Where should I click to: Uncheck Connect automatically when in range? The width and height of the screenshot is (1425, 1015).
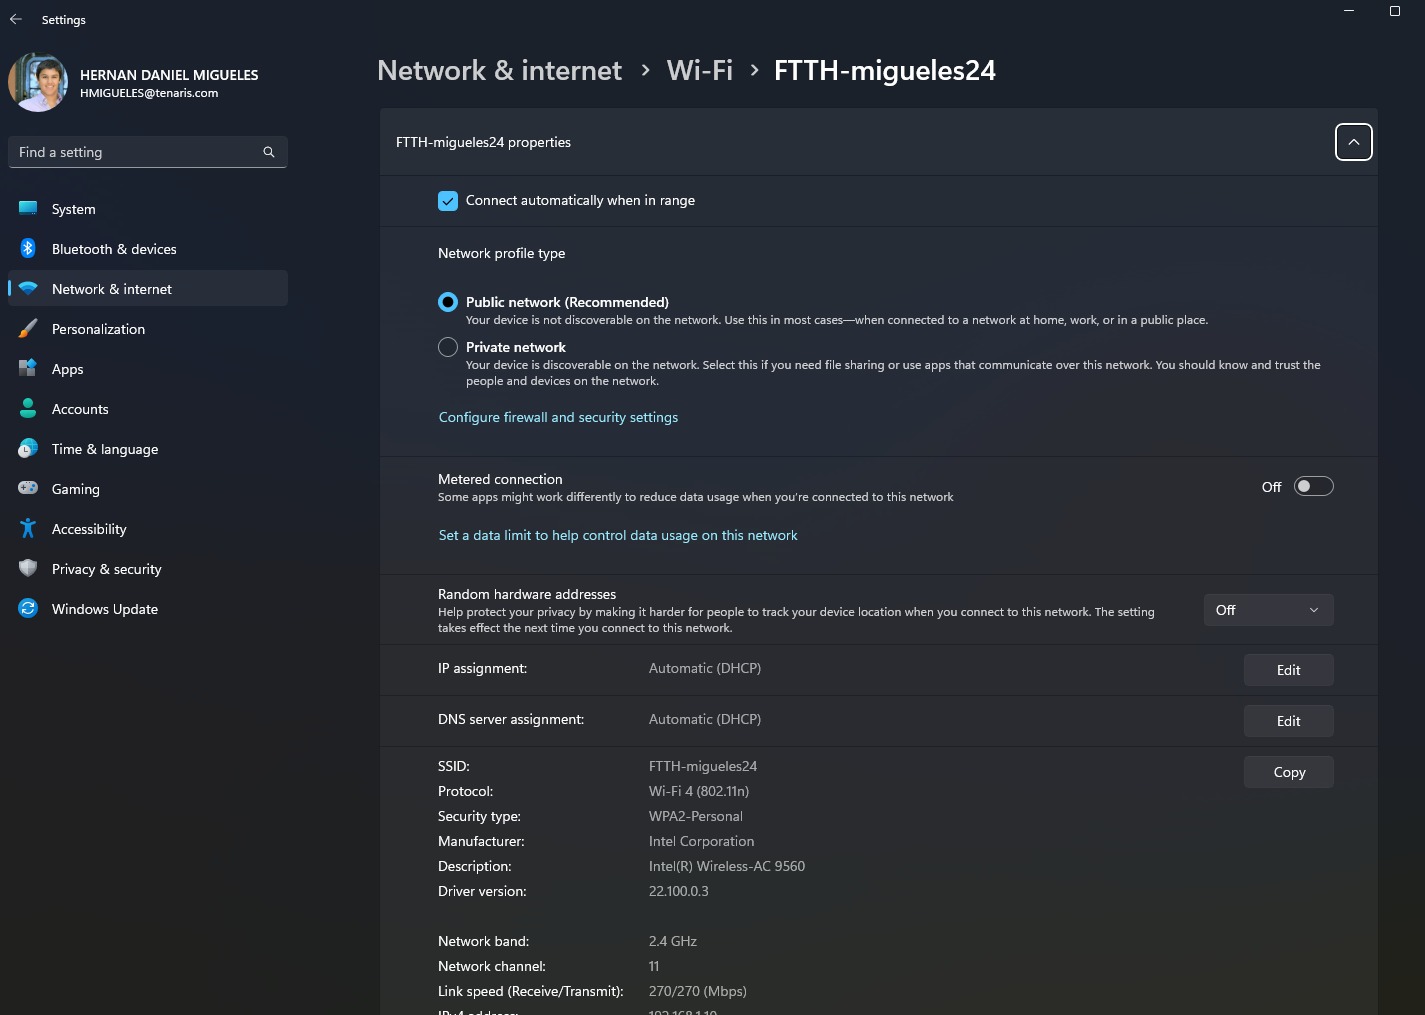pos(448,201)
